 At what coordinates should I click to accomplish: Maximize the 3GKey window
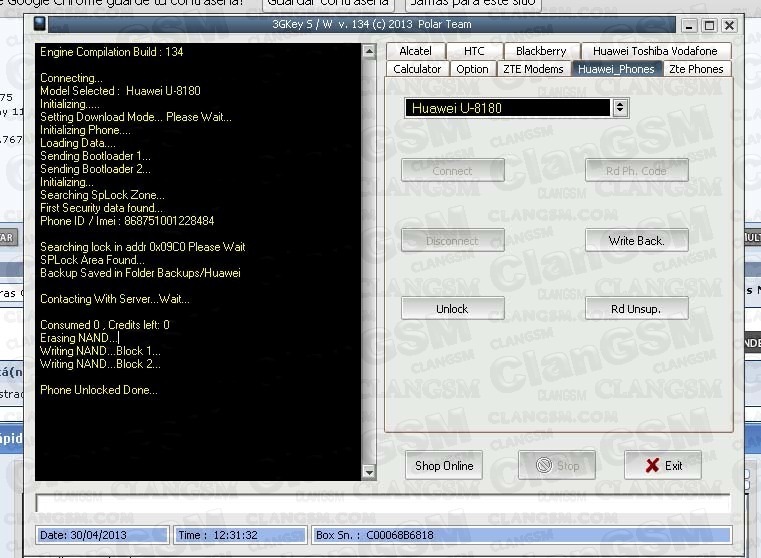pyautogui.click(x=709, y=25)
